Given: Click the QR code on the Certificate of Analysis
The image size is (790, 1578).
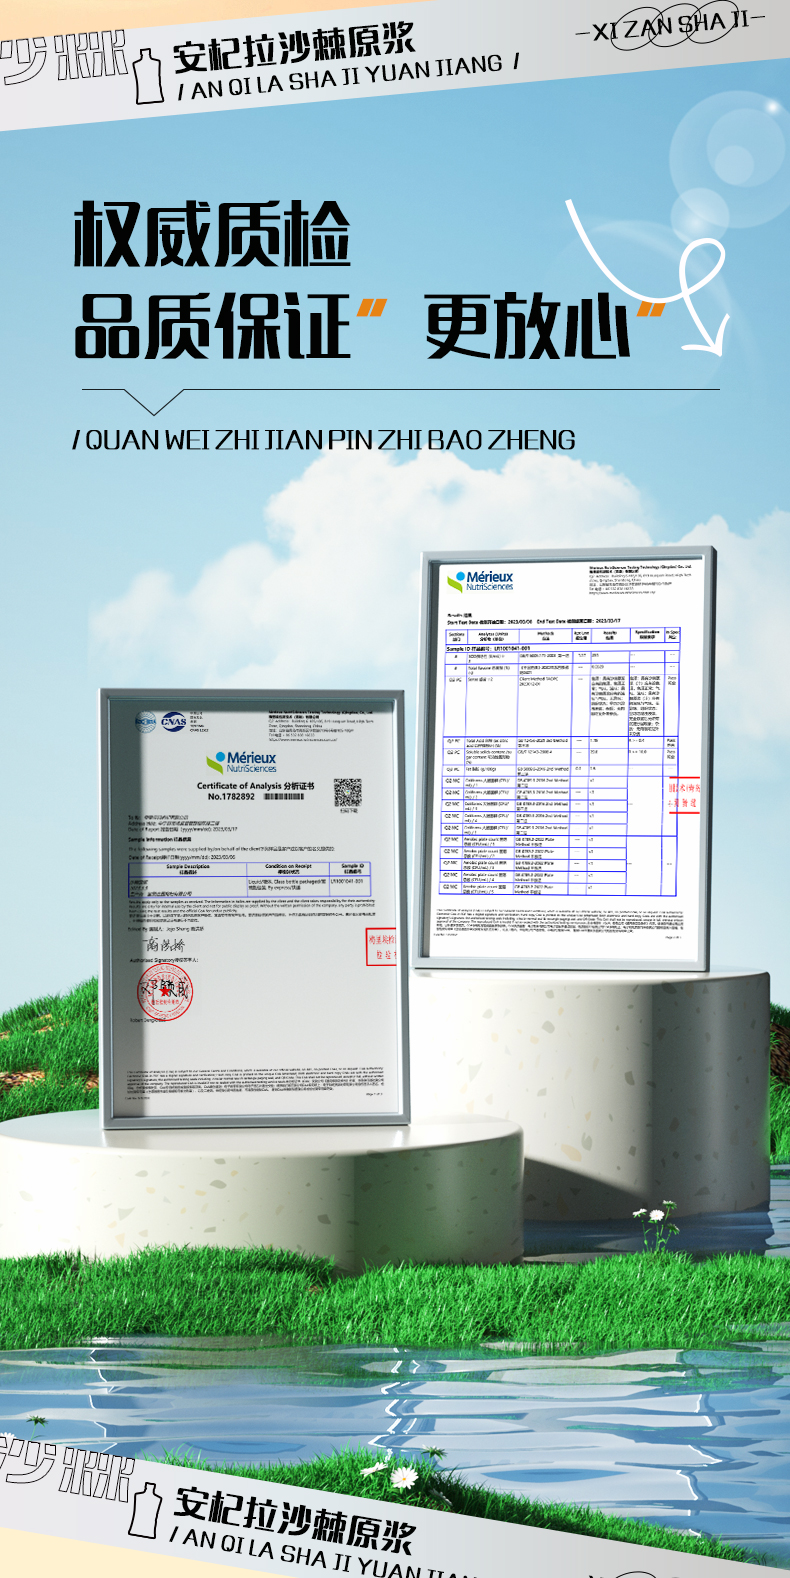Looking at the screenshot, I should 347,792.
